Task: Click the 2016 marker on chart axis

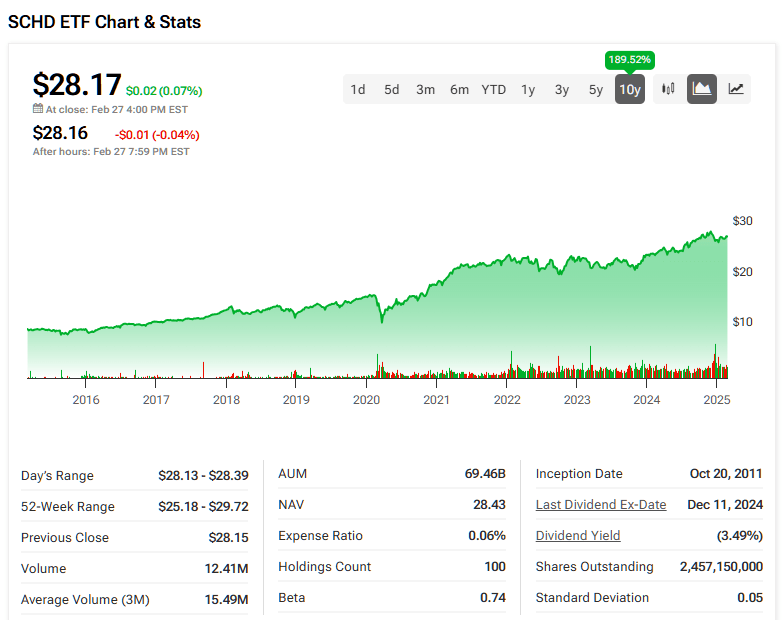Action: point(86,400)
